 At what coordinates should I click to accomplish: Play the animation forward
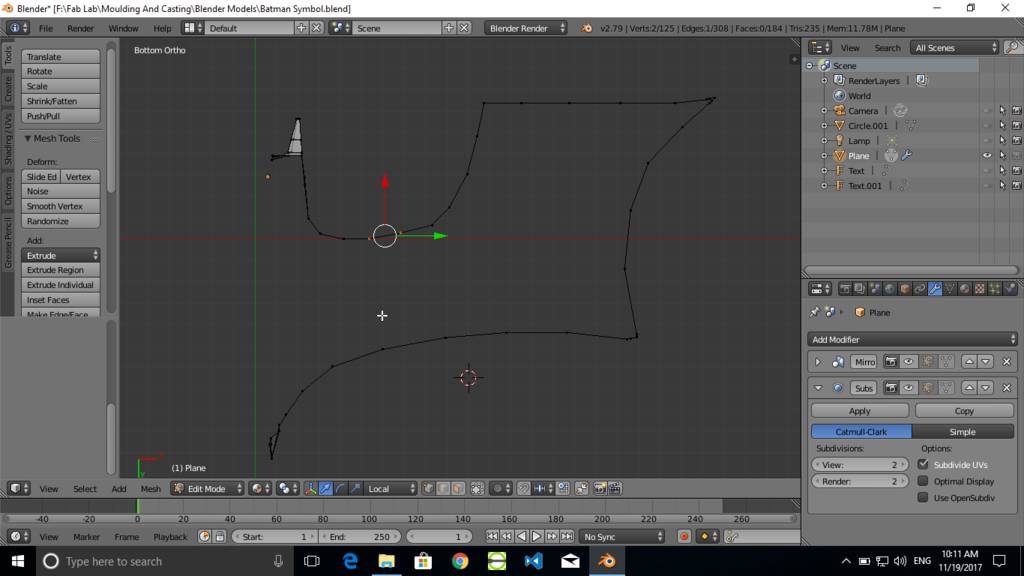click(x=536, y=537)
